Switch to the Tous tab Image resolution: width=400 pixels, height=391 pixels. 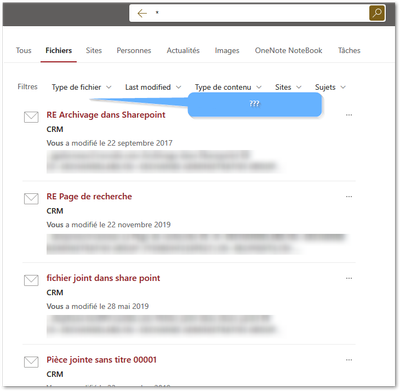[x=24, y=50]
